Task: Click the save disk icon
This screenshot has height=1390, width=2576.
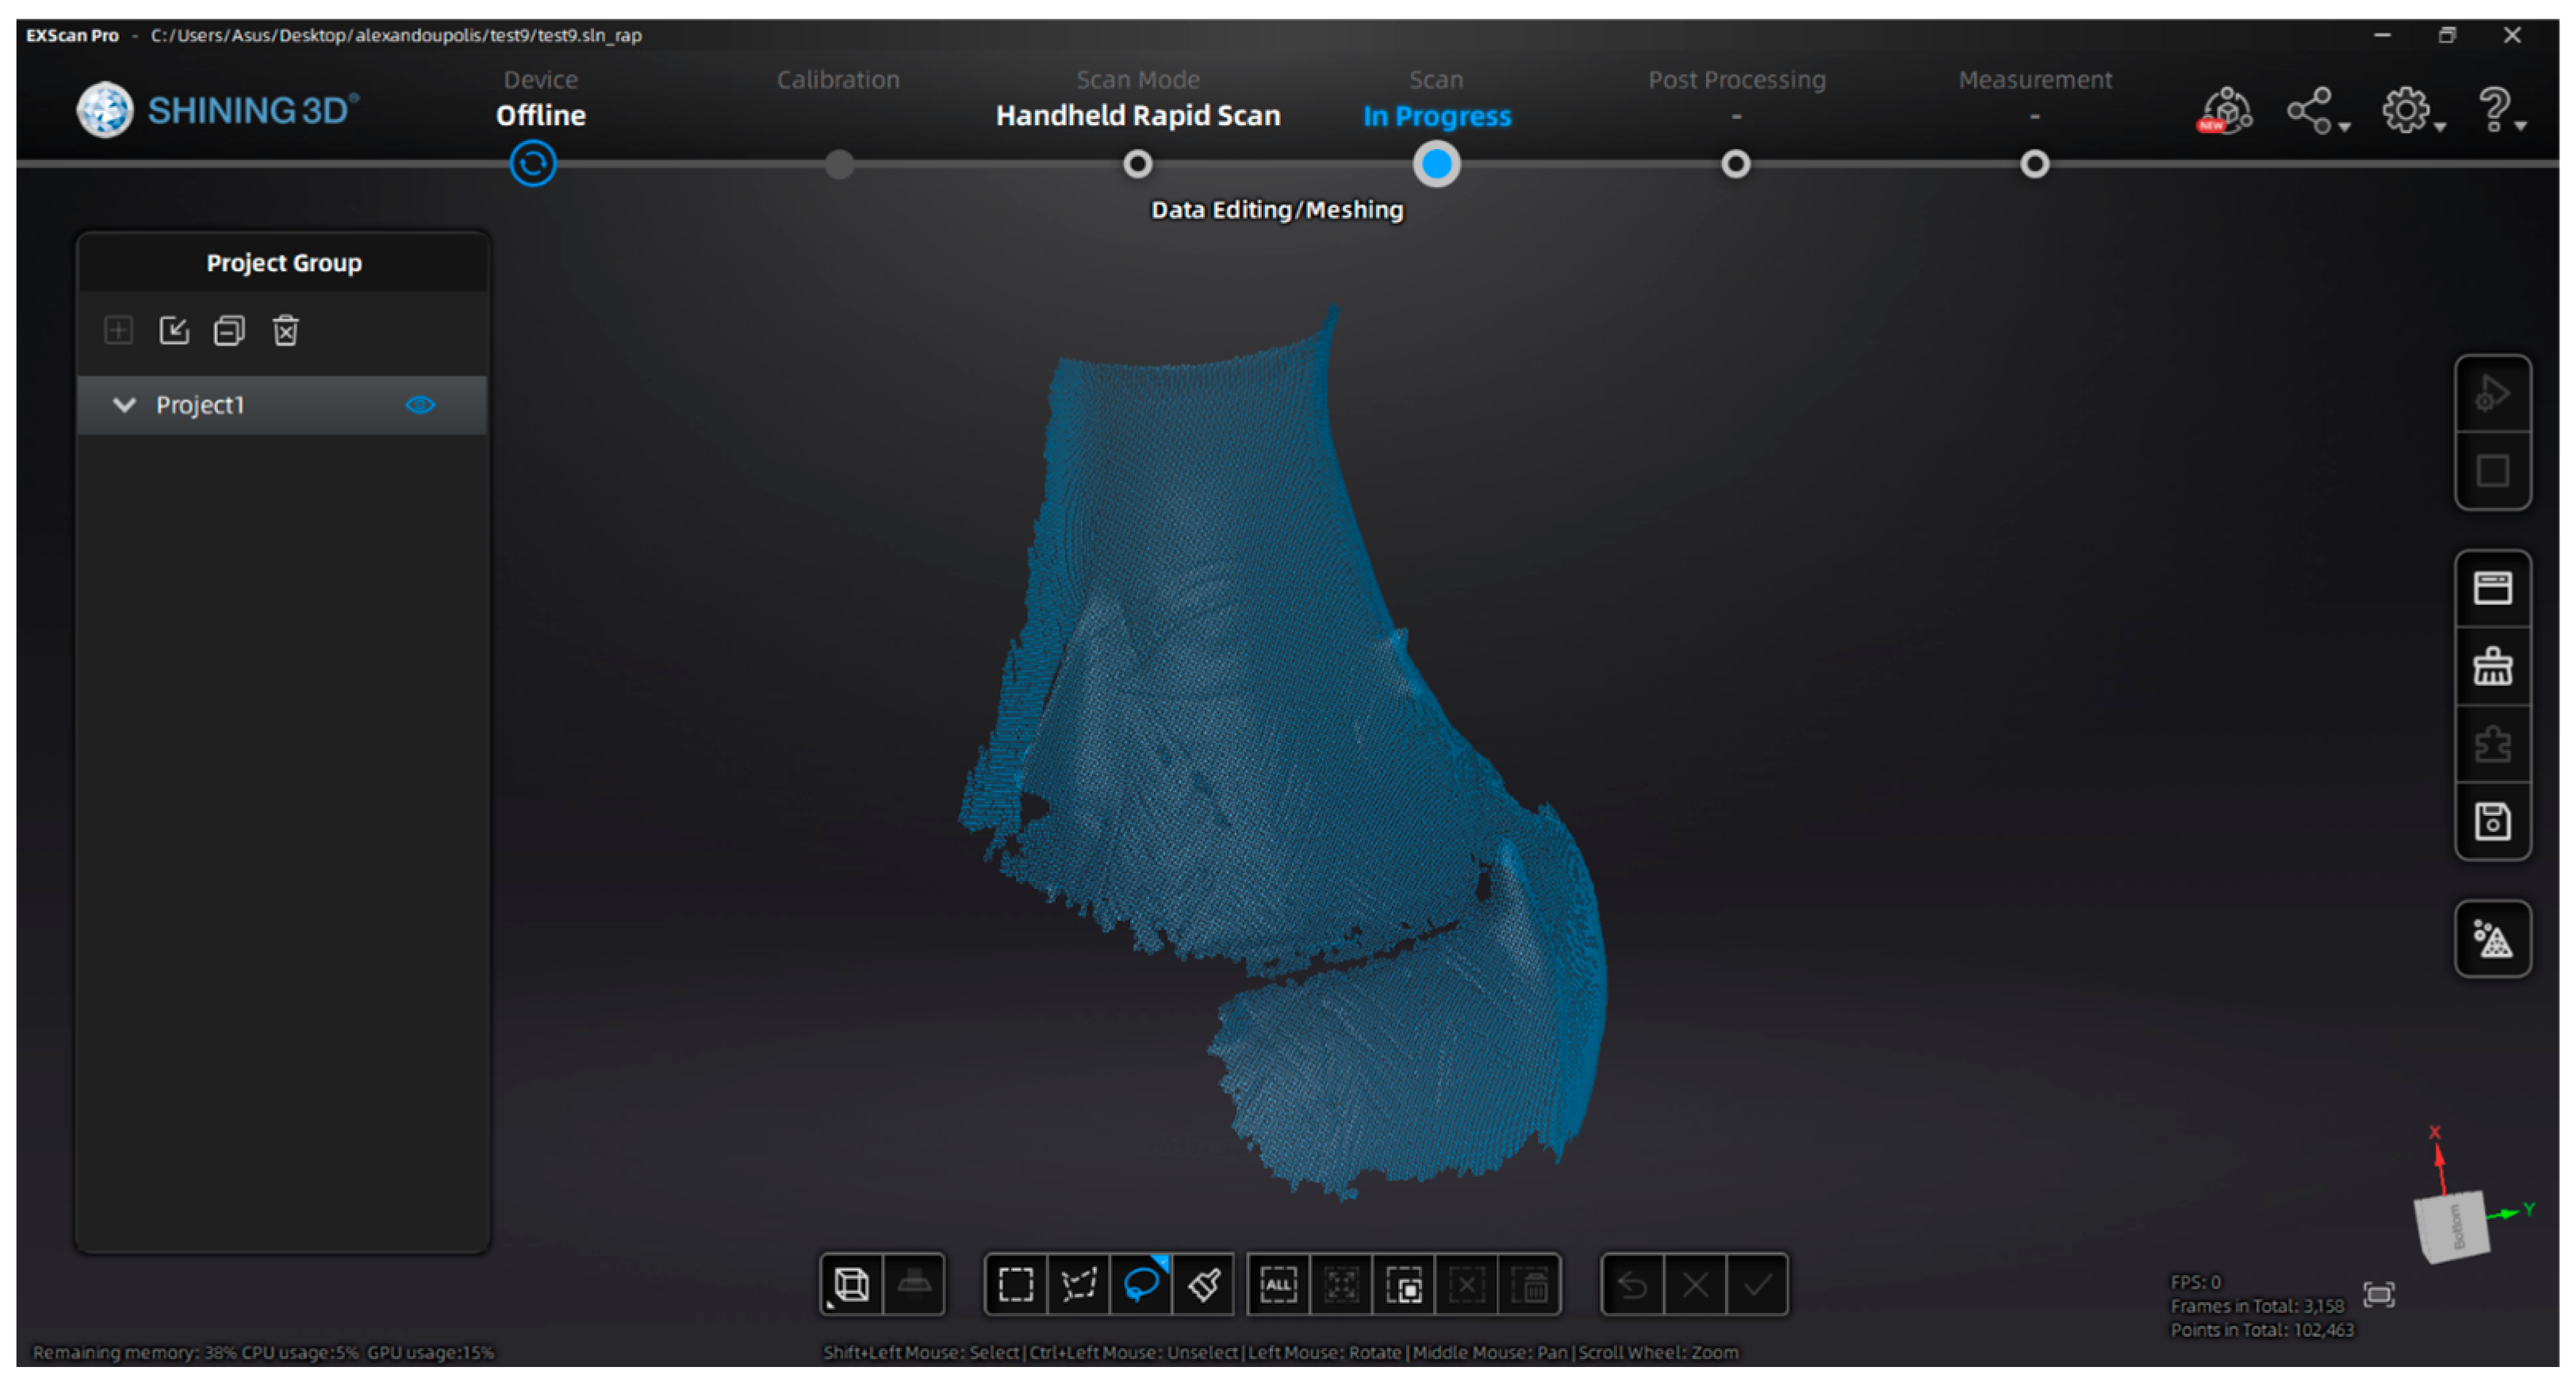Action: (2491, 822)
